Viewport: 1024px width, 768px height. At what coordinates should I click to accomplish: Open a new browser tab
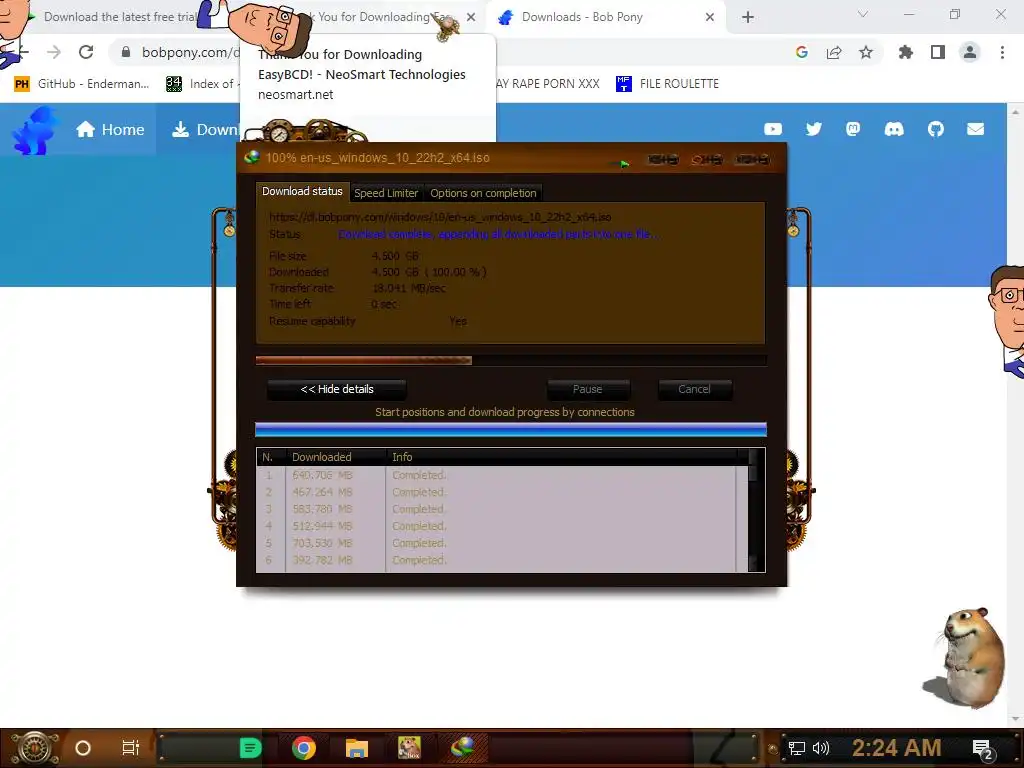click(748, 17)
